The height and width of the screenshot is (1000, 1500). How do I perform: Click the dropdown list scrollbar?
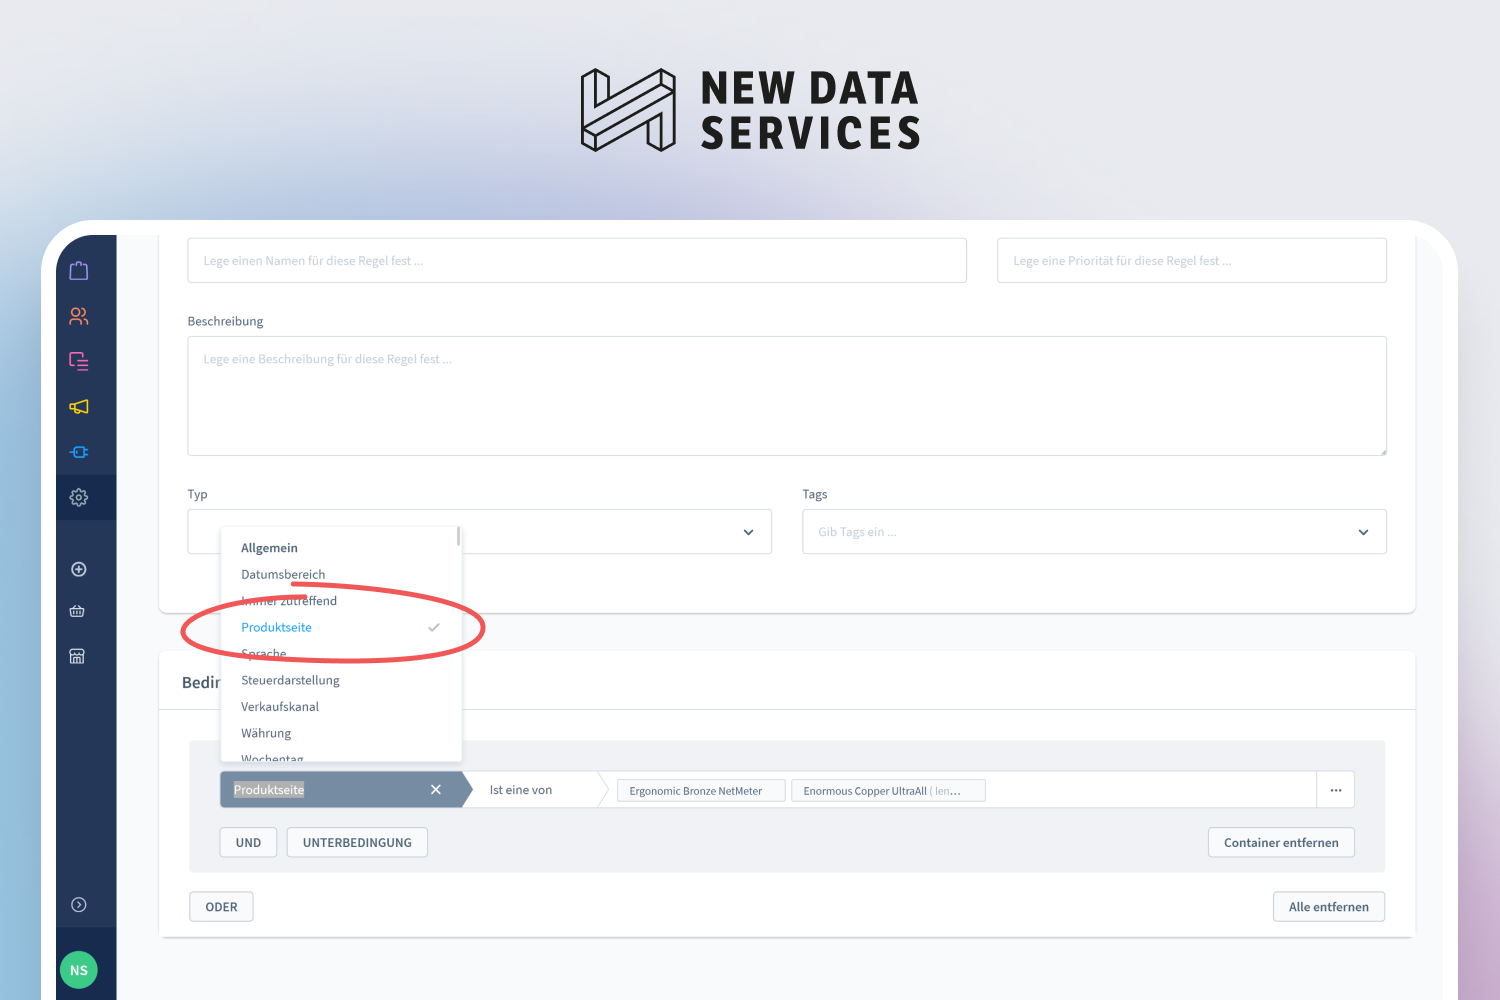click(458, 537)
